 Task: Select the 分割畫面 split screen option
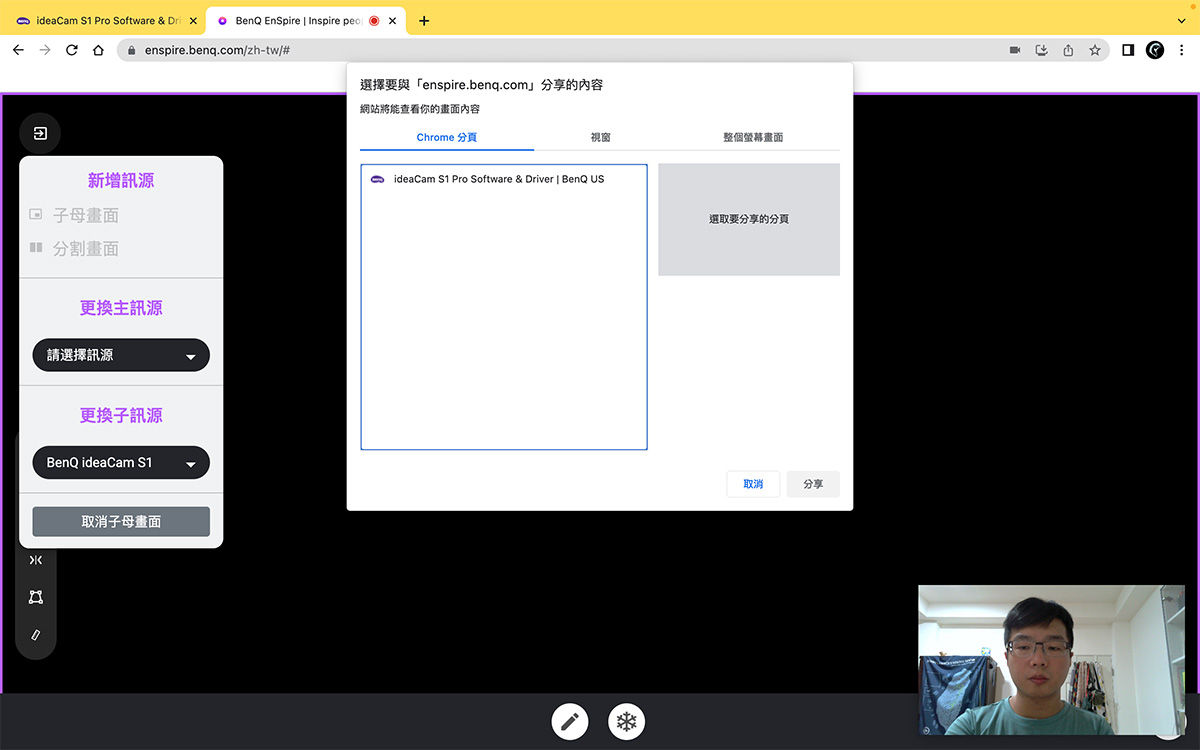[74, 248]
